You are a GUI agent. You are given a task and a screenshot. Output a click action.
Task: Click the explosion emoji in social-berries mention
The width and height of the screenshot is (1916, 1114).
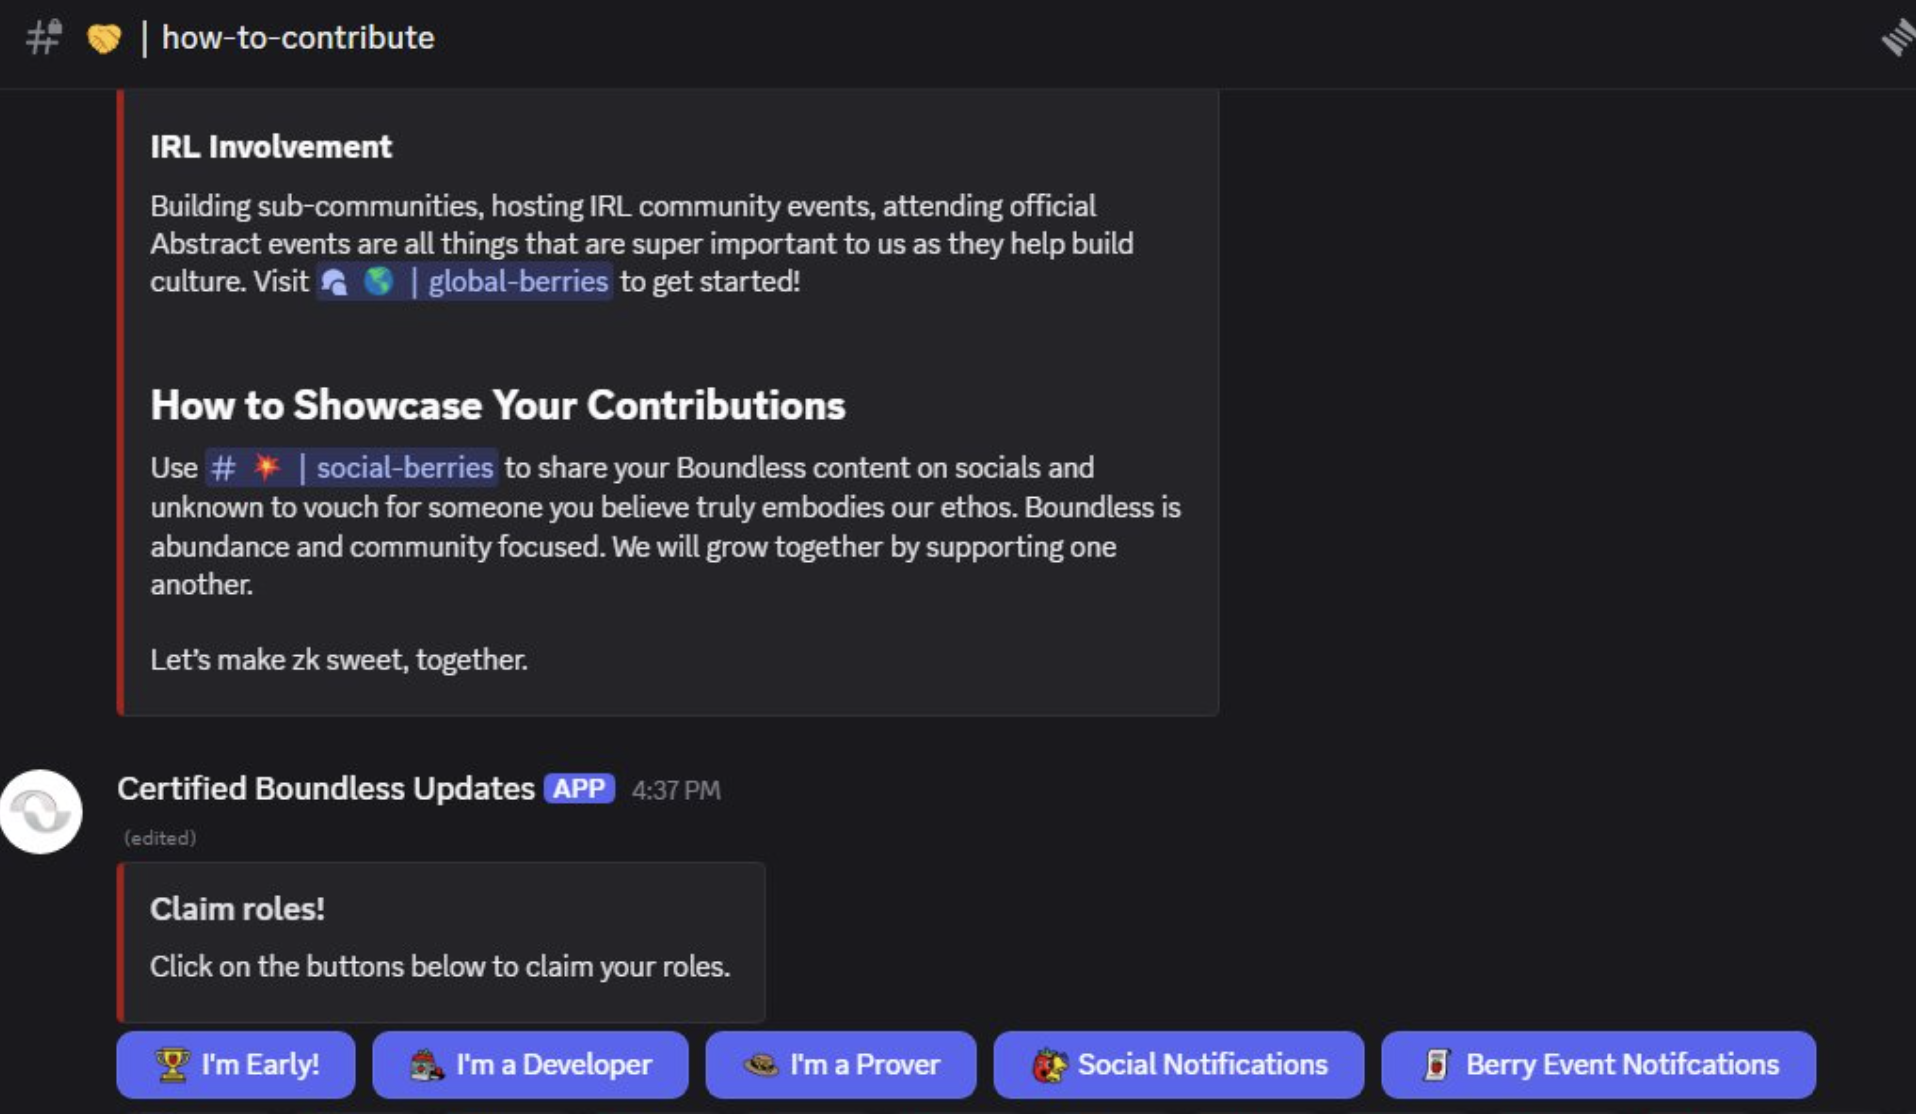tap(267, 467)
